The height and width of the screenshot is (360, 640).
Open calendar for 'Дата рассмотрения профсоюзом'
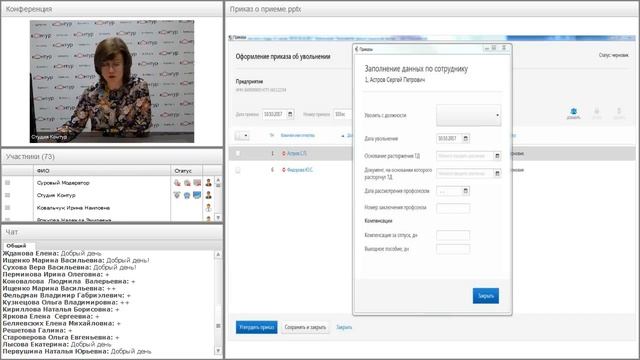click(465, 191)
